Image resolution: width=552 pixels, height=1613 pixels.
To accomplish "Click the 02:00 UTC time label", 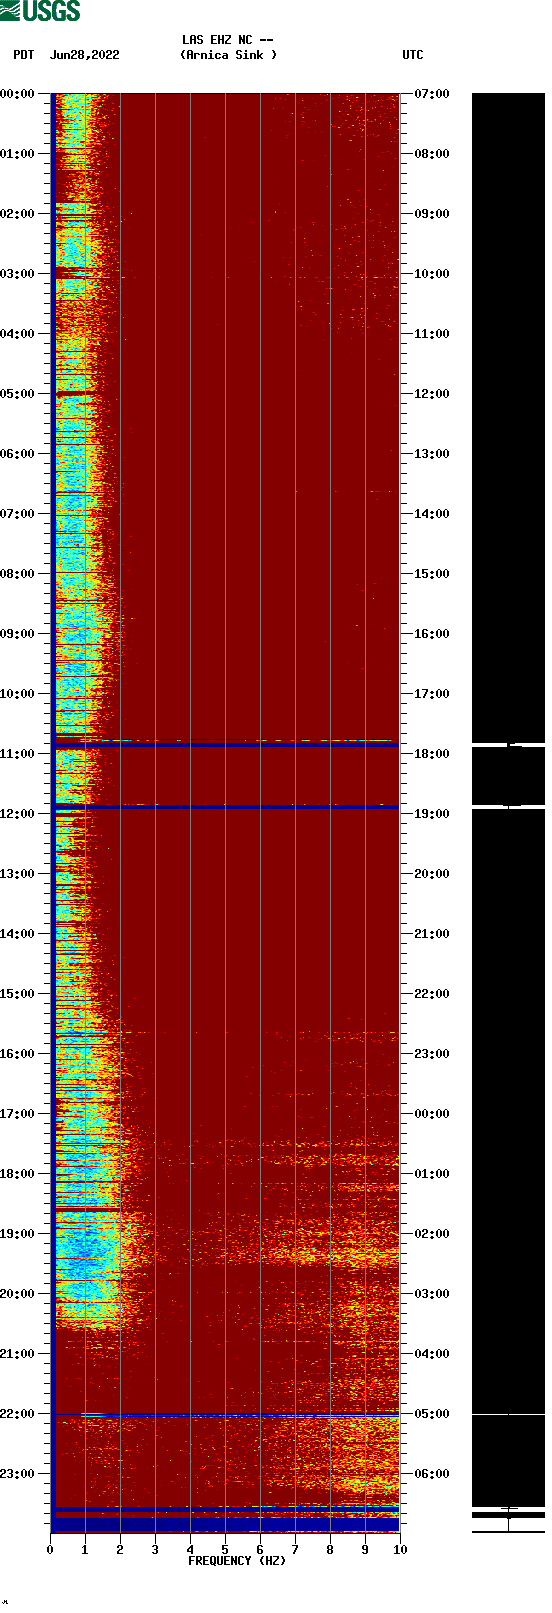I will tap(432, 1234).
